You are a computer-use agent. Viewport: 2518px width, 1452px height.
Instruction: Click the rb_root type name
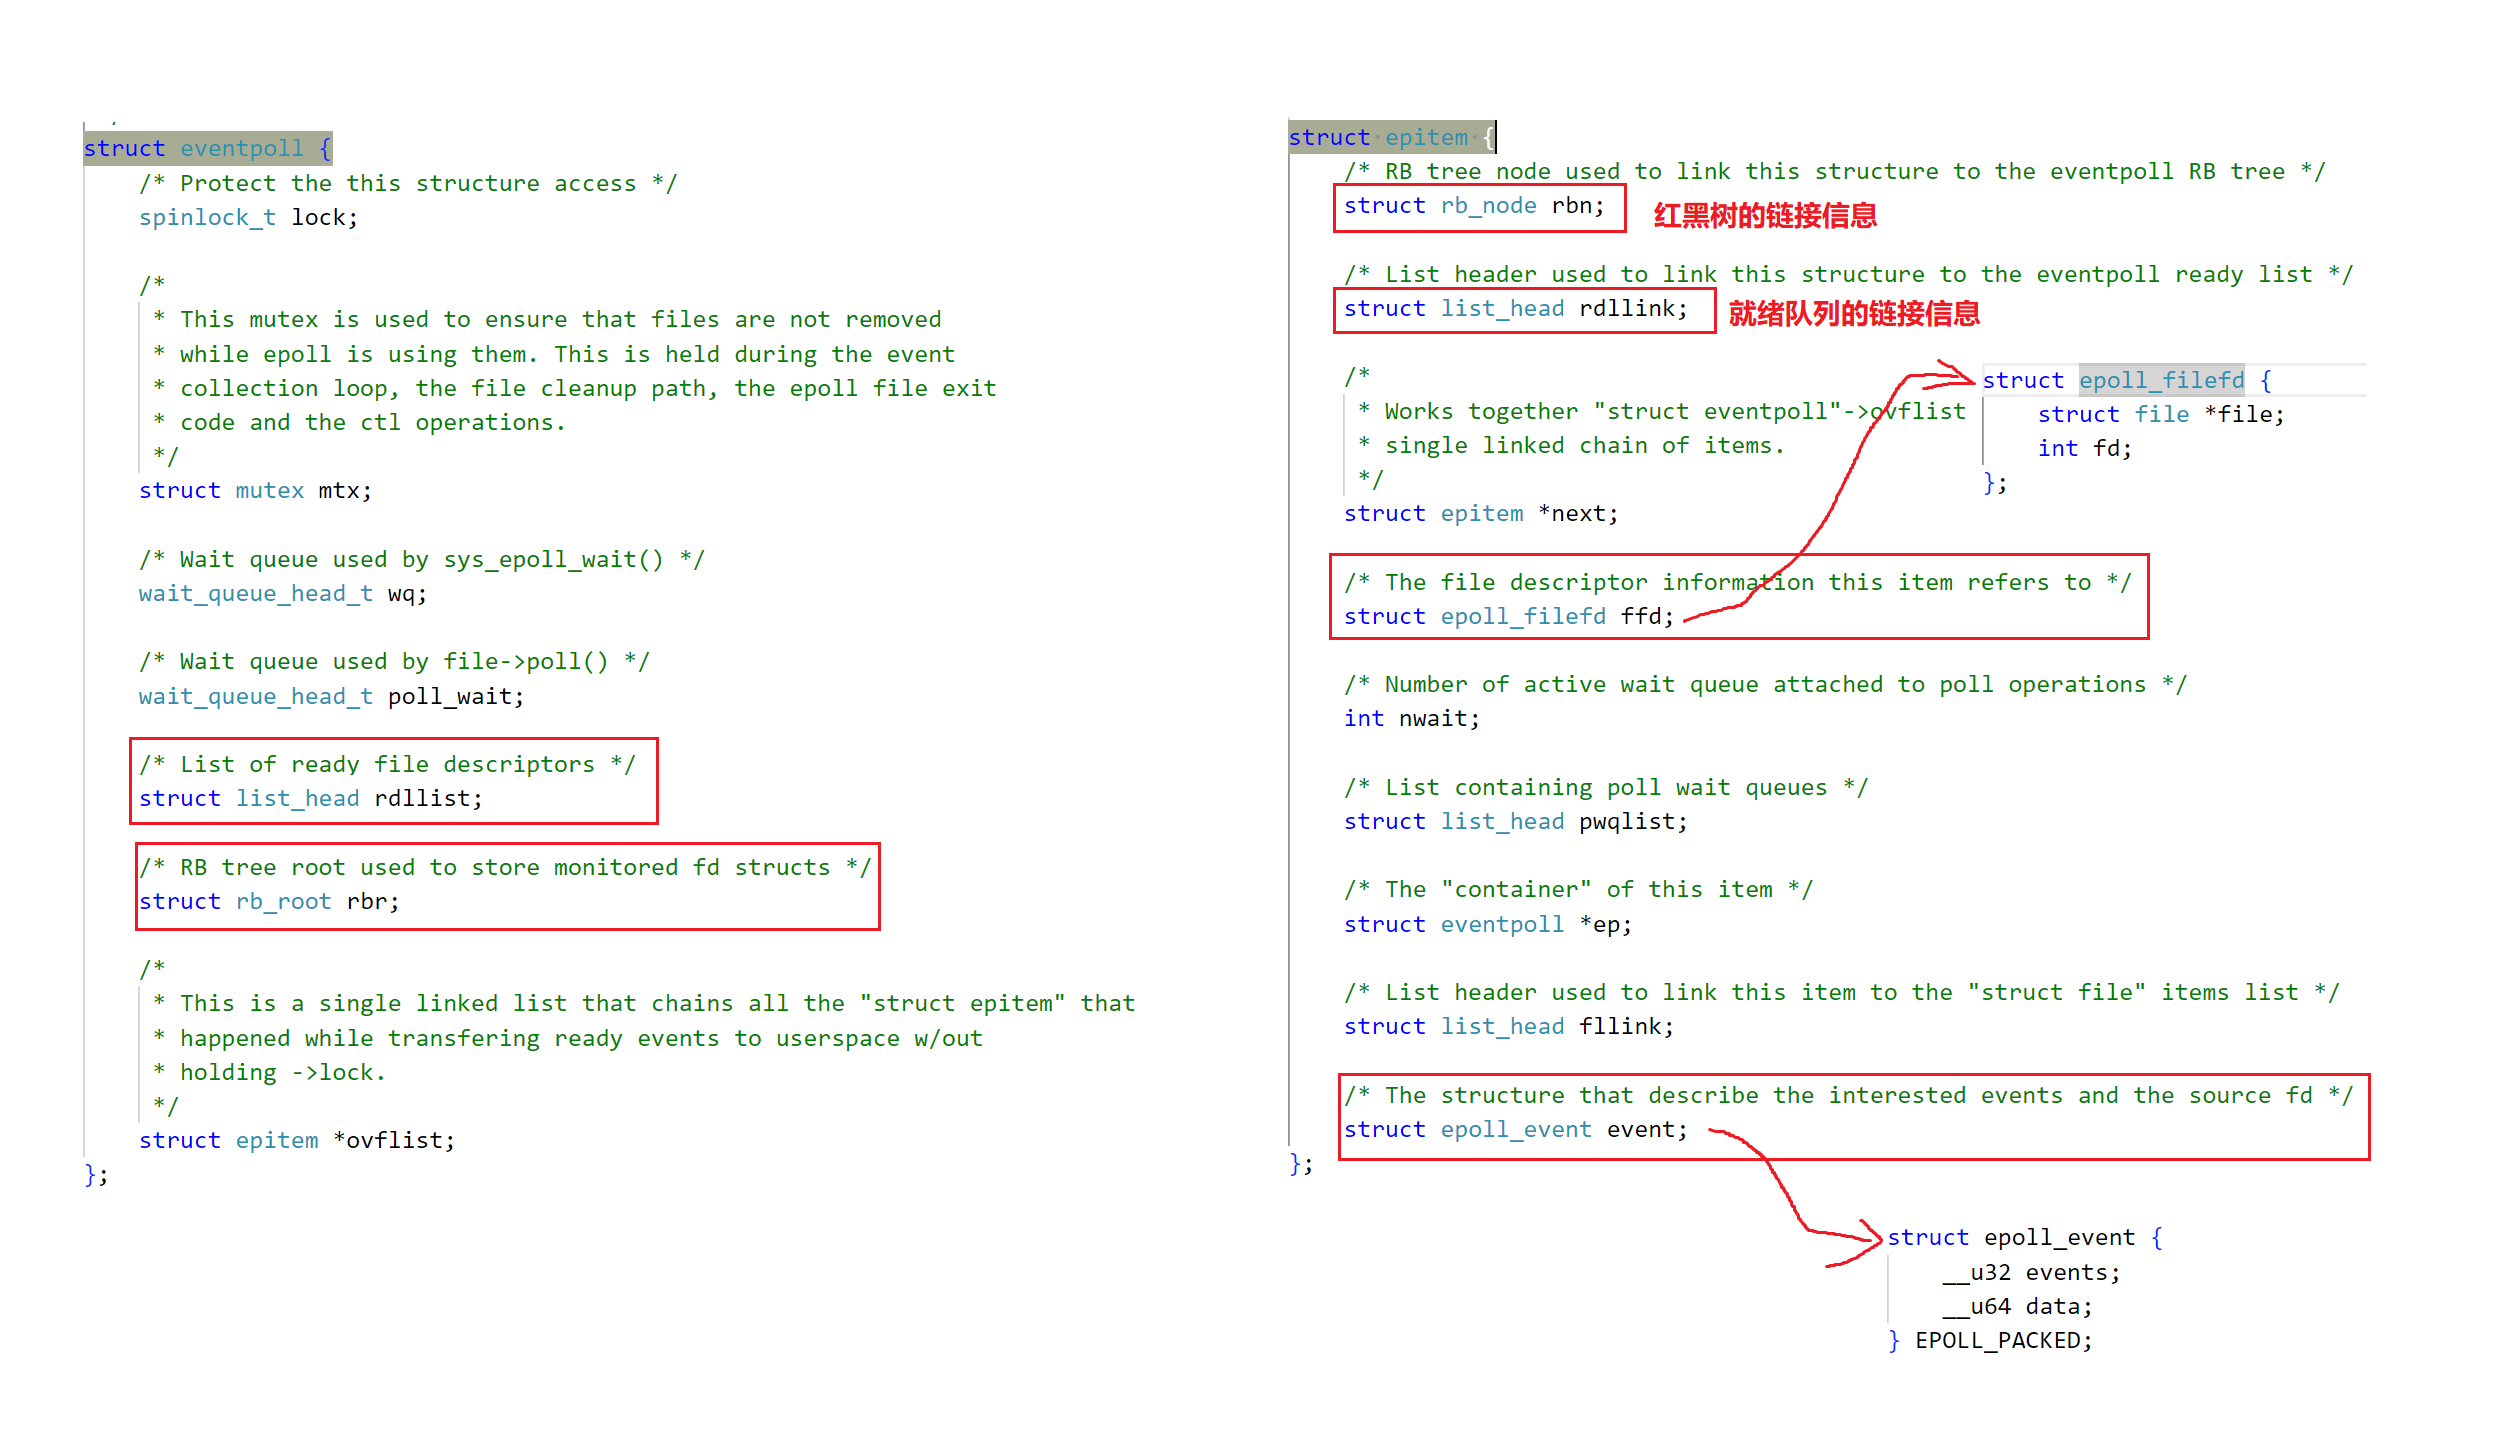(283, 901)
